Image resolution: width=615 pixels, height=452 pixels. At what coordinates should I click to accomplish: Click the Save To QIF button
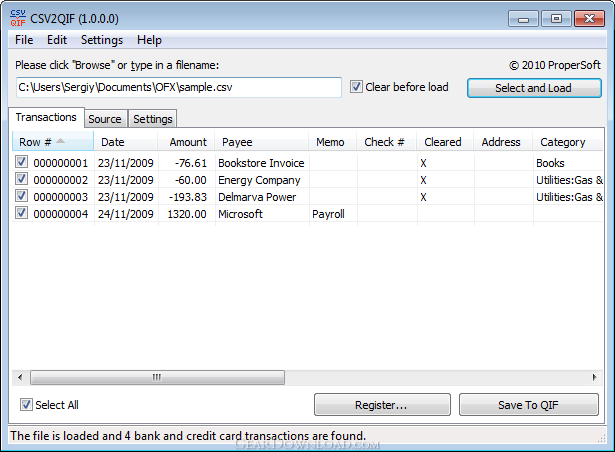[x=529, y=405]
